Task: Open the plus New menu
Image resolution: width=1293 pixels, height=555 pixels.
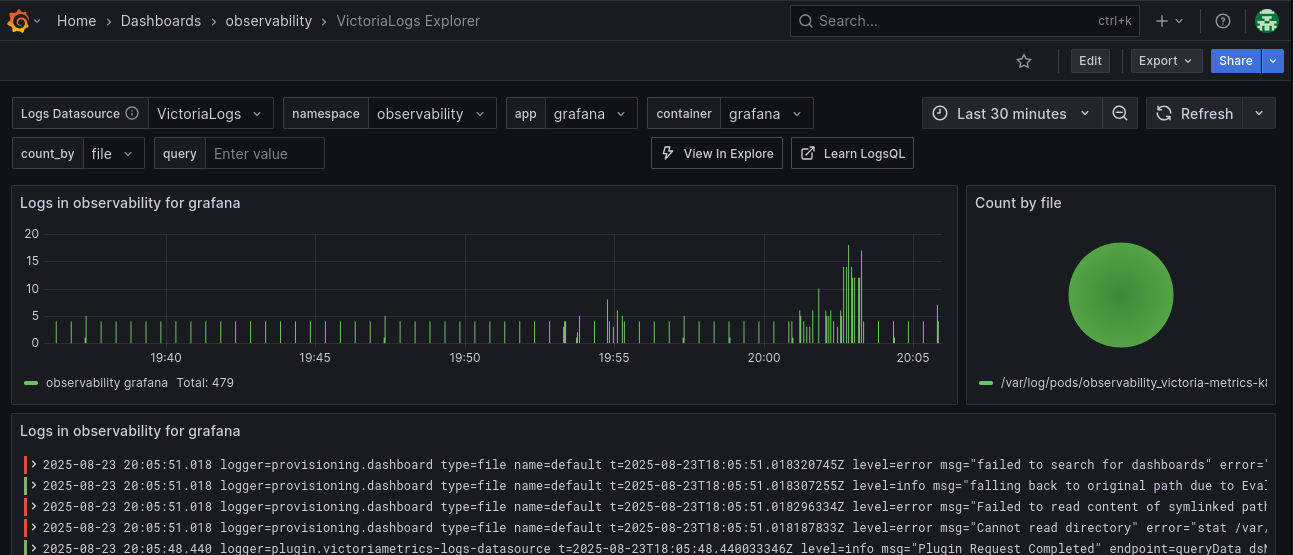Action: pyautogui.click(x=1169, y=20)
